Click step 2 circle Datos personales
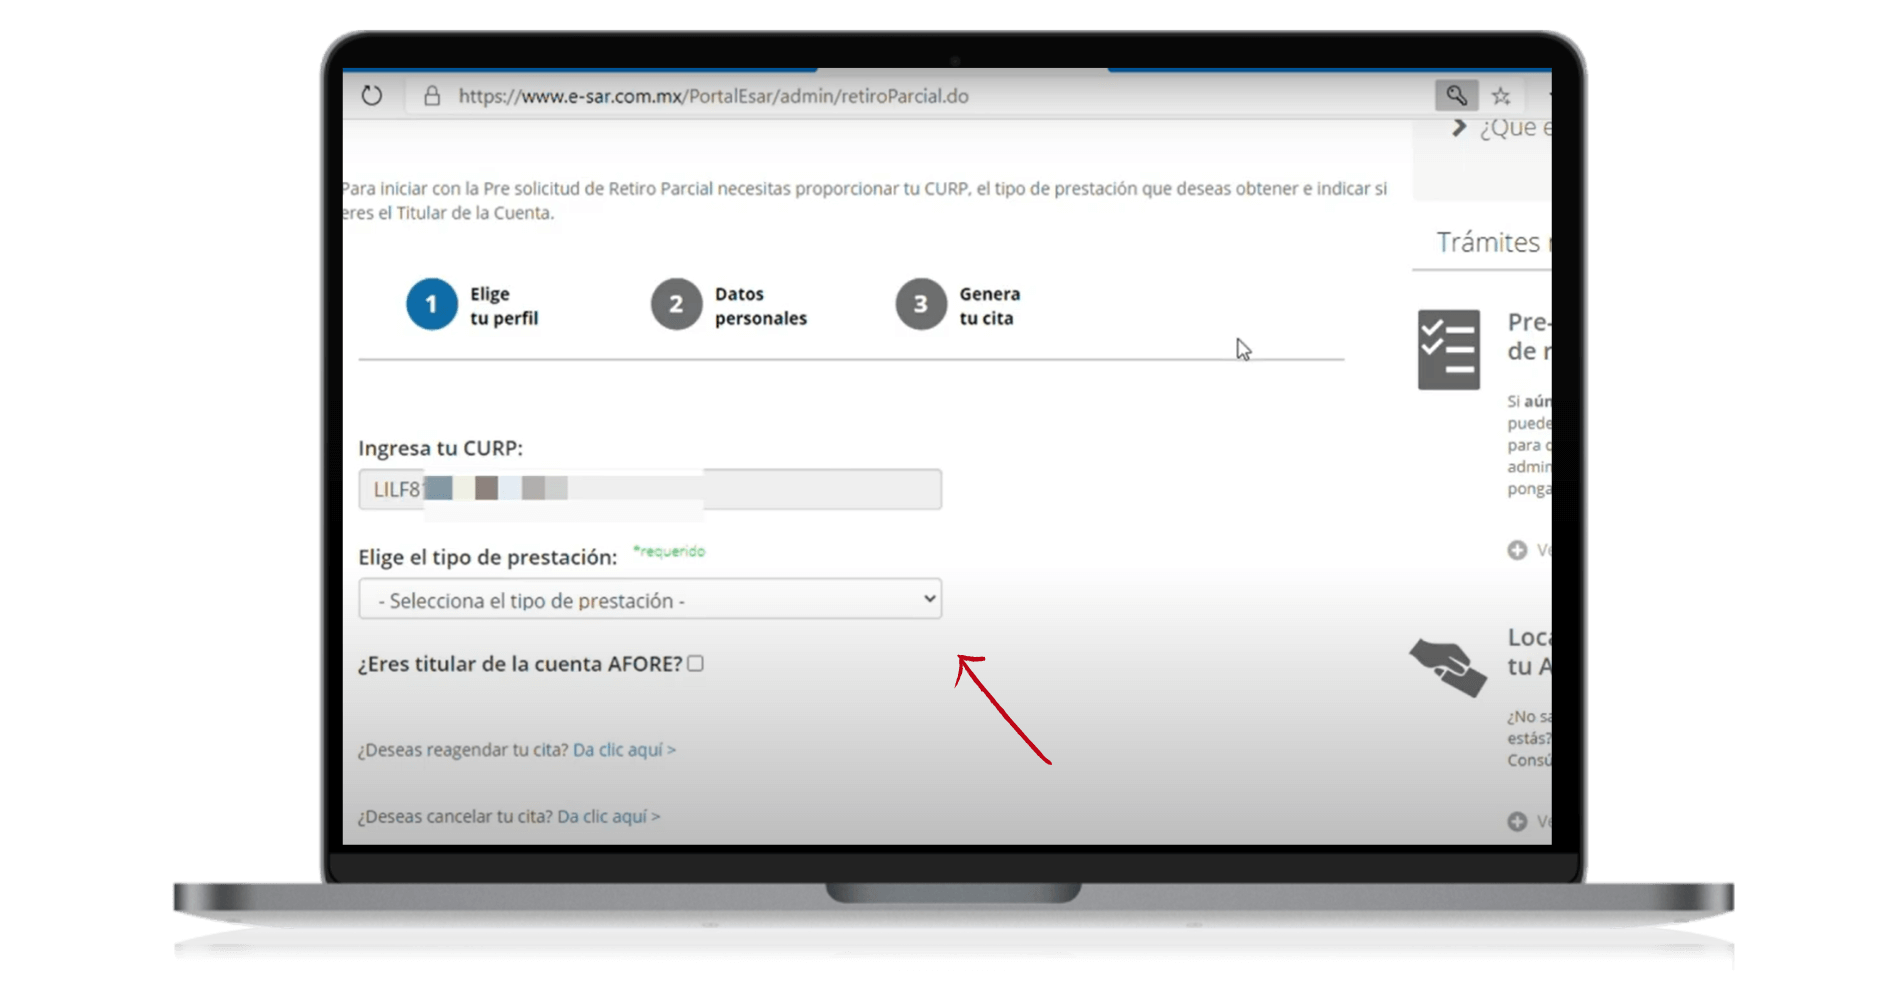Screen dimensions: 1878x1000 click(675, 304)
